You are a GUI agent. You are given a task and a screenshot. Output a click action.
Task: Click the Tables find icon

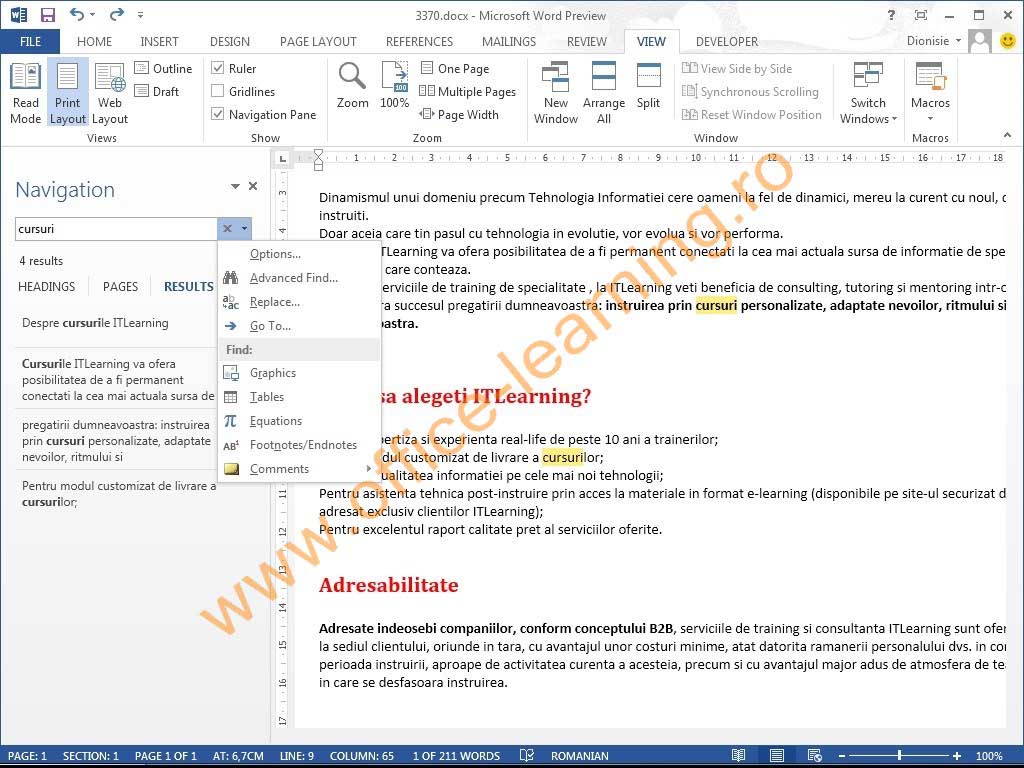[x=231, y=397]
